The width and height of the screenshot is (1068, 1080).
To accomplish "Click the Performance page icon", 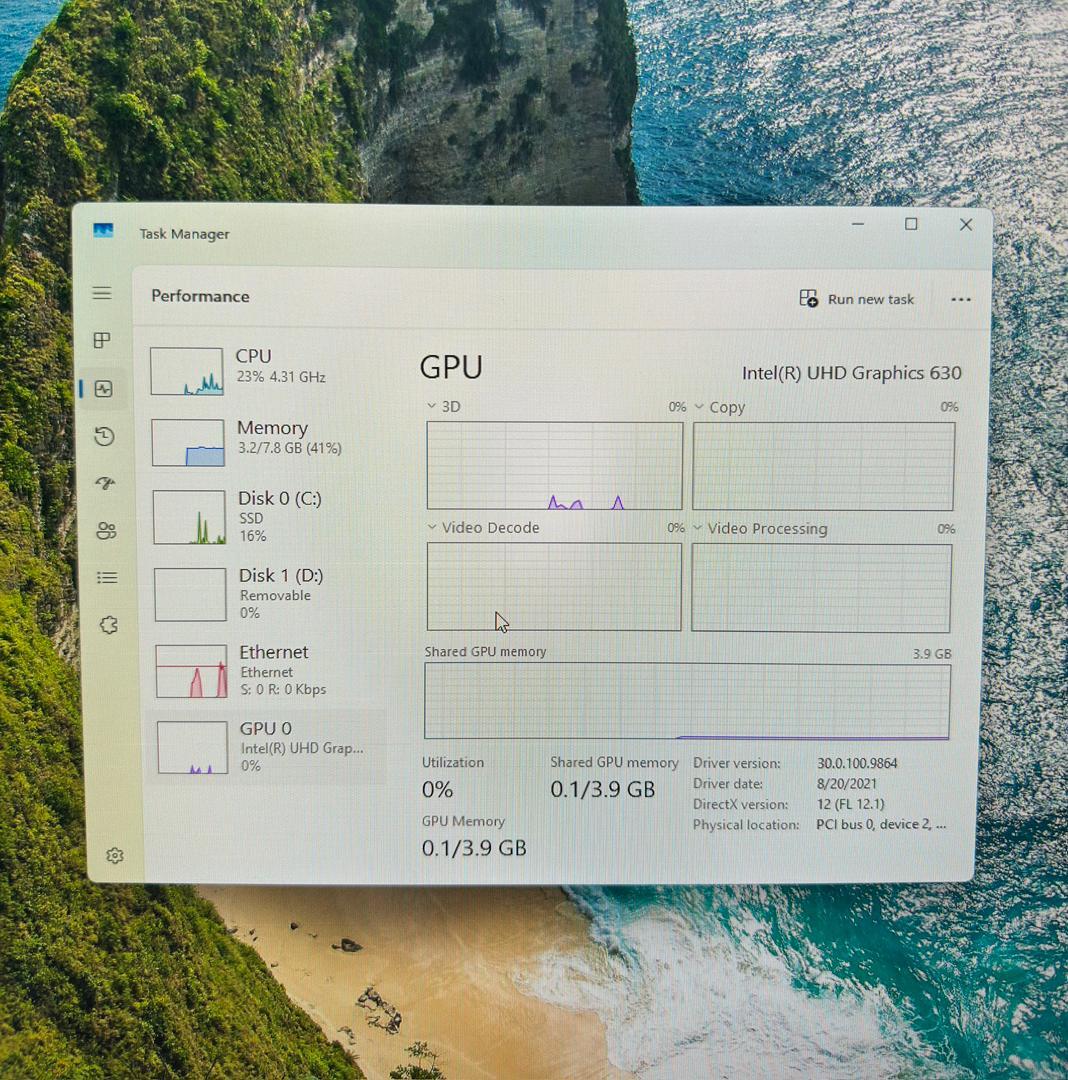I will coord(103,389).
